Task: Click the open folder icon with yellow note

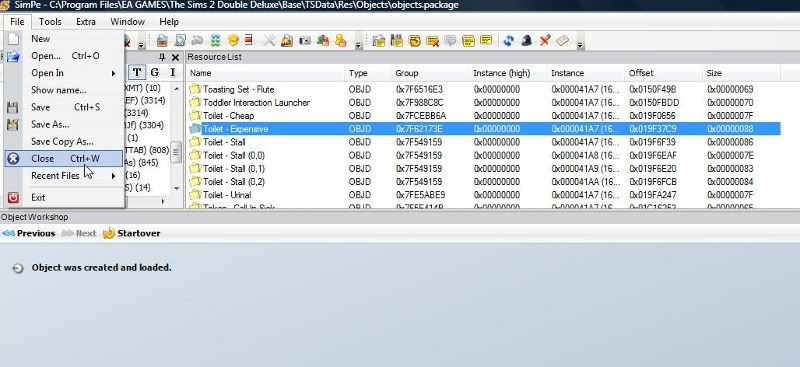Action: 379,40
